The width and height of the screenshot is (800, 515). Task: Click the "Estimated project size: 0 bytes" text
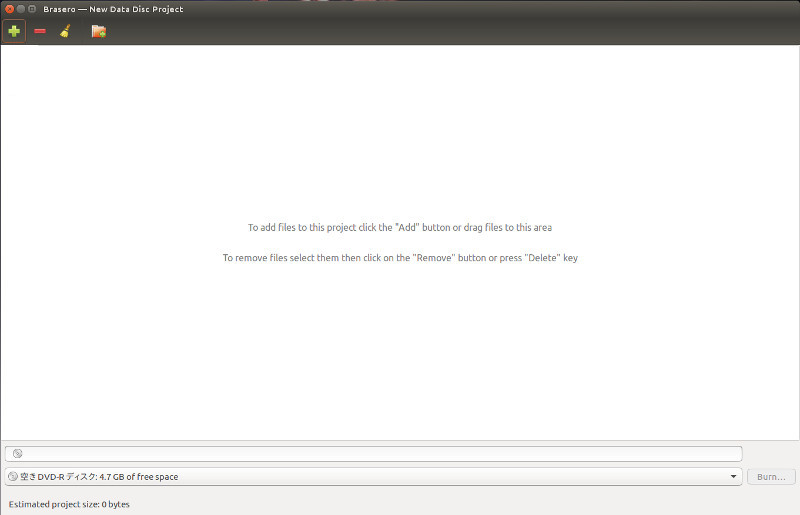[69, 504]
